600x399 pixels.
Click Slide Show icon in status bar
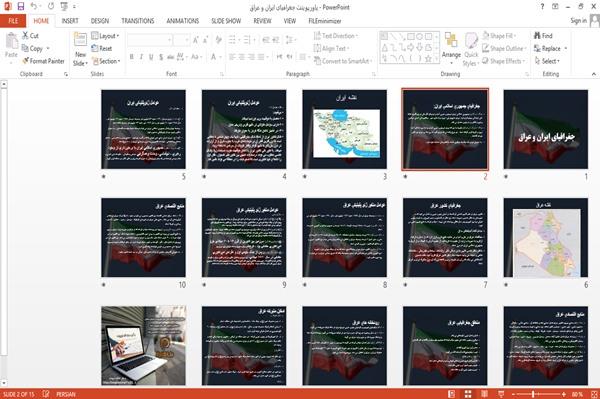click(x=501, y=394)
